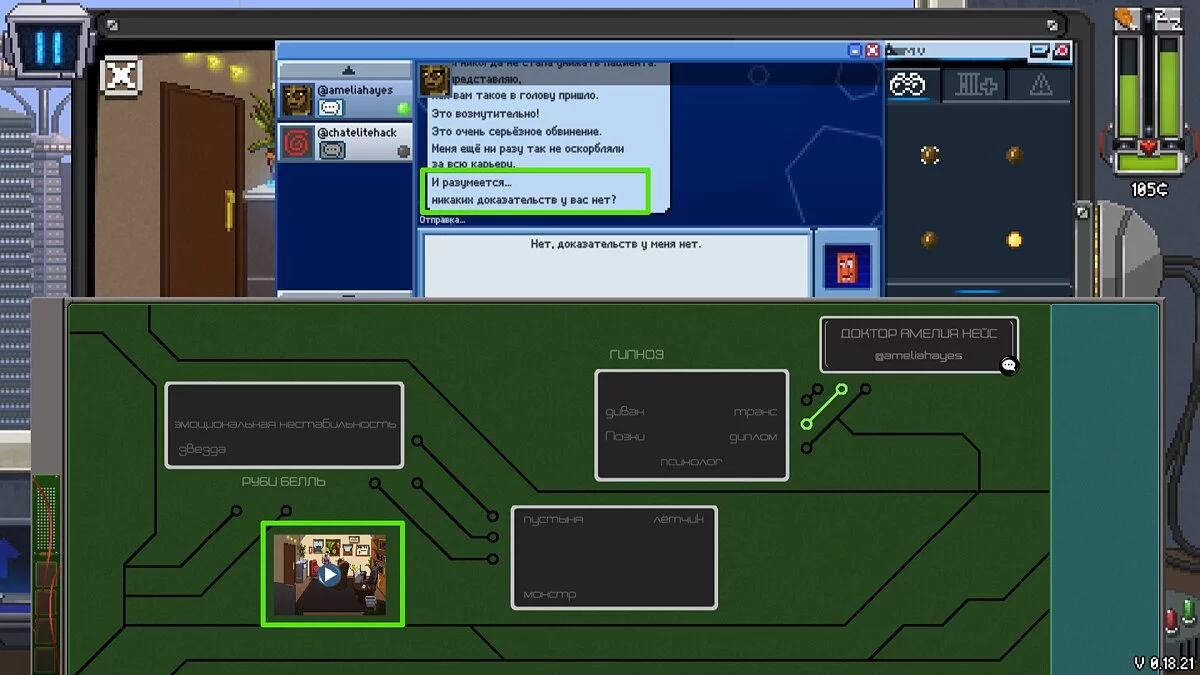1200x675 pixels.
Task: Select 'эмоциональная нестабильность' on the board
Action: pos(285,424)
